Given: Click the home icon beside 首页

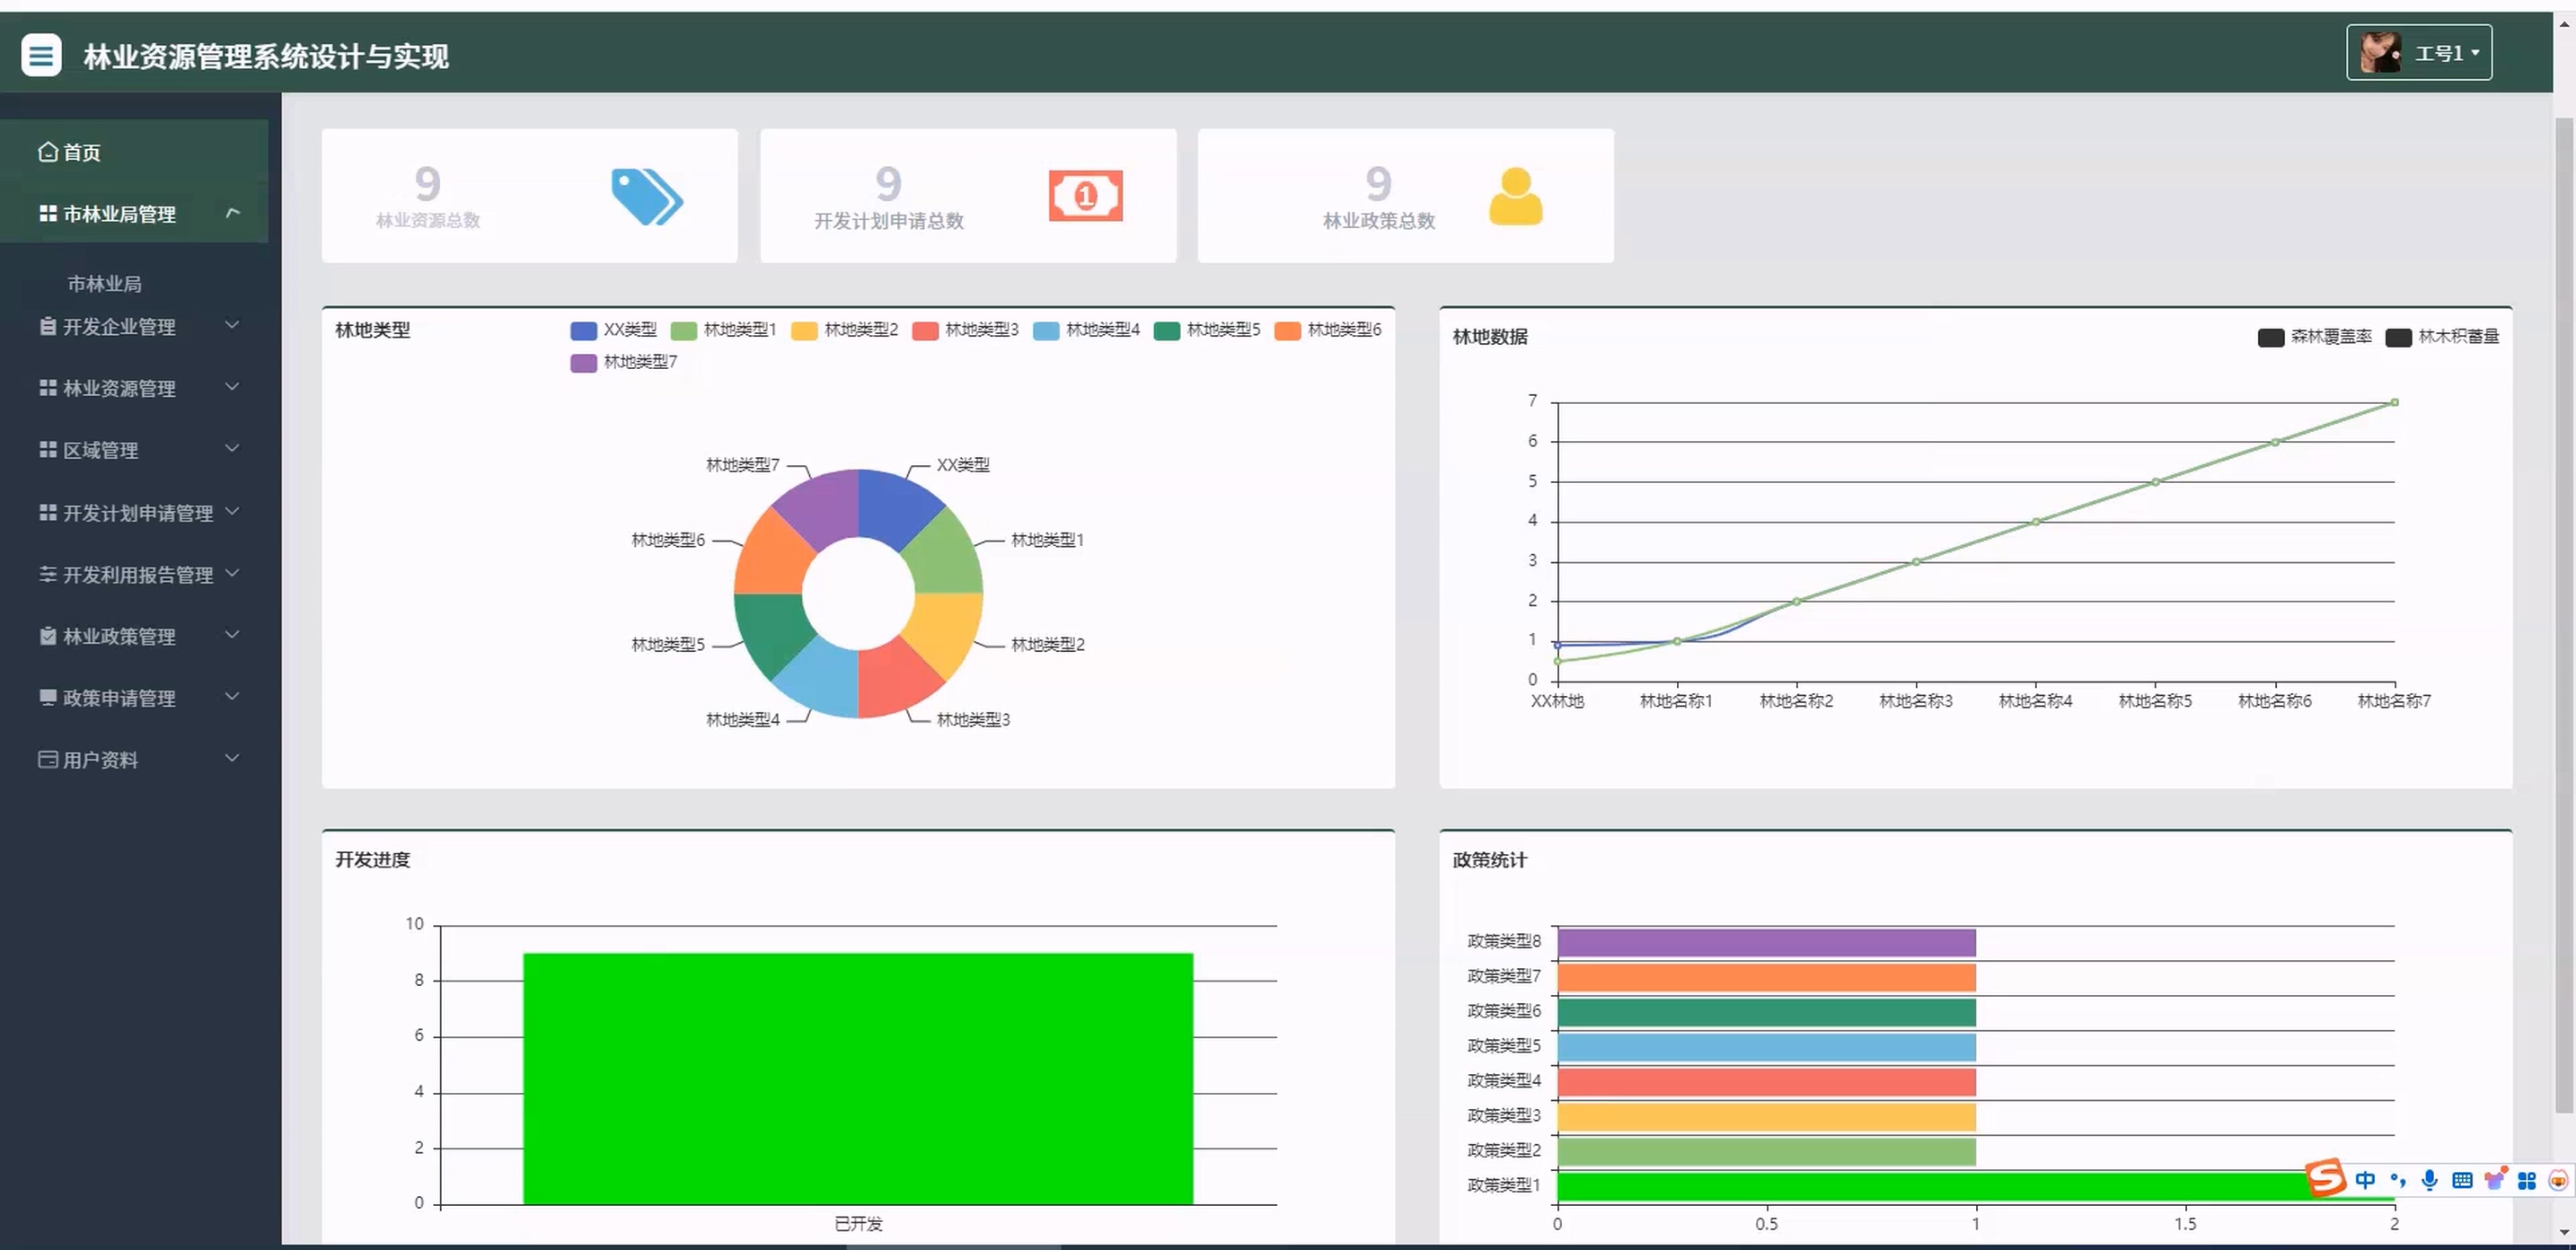Looking at the screenshot, I should (47, 152).
